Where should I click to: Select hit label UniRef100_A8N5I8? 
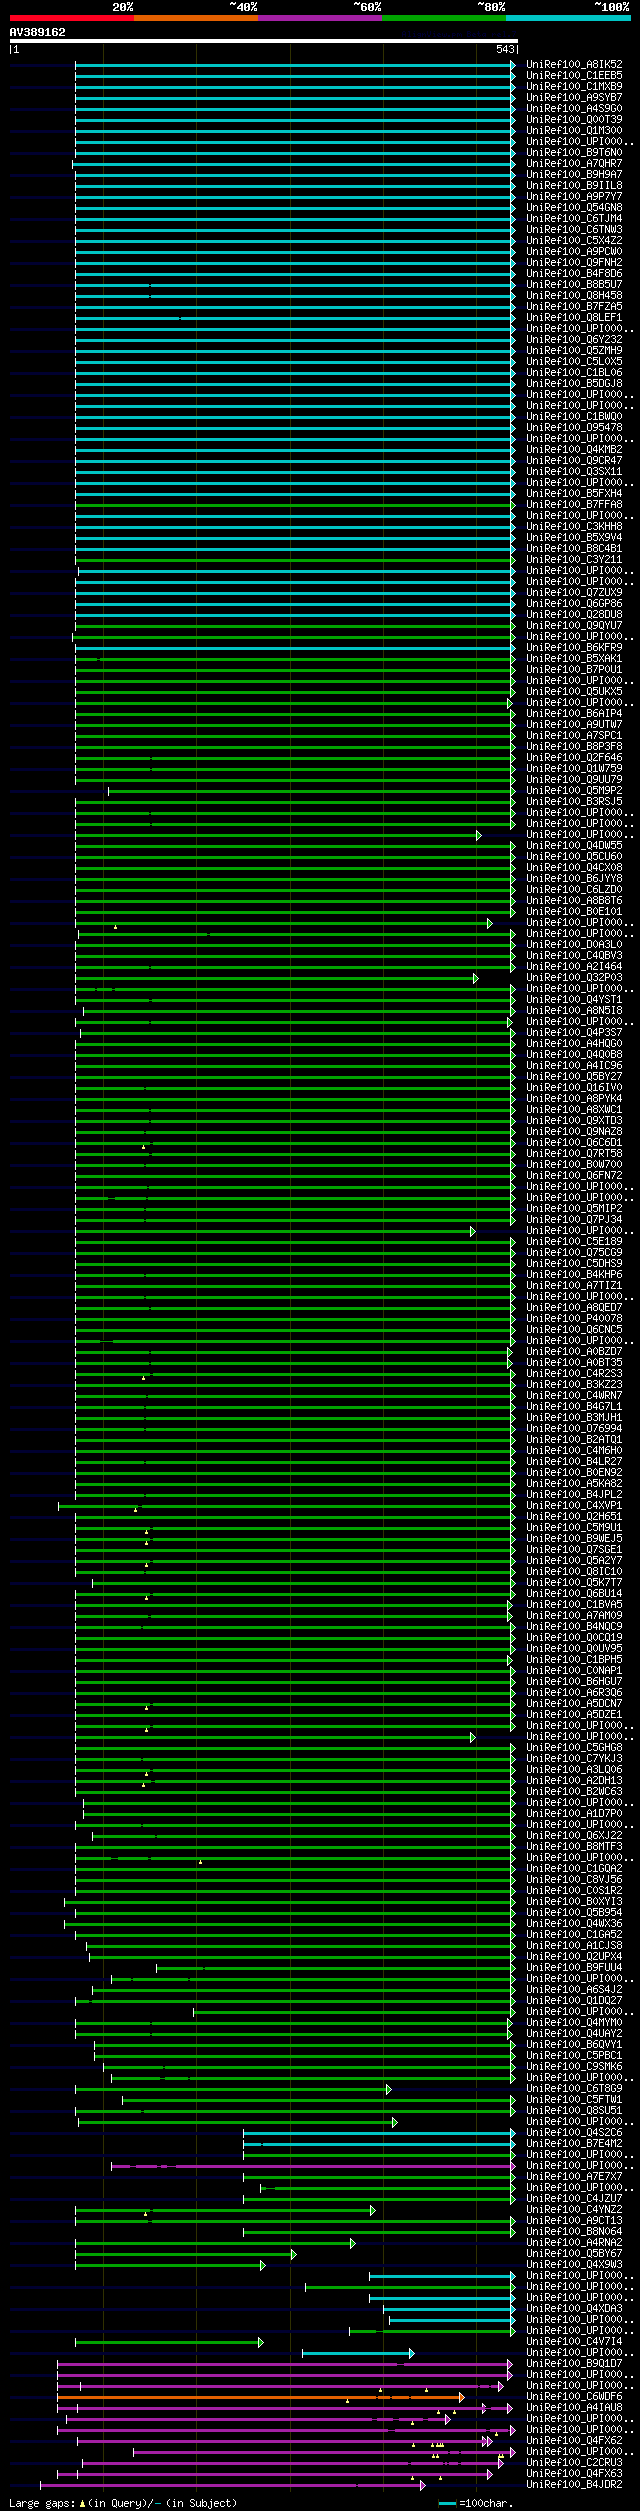(x=574, y=1010)
